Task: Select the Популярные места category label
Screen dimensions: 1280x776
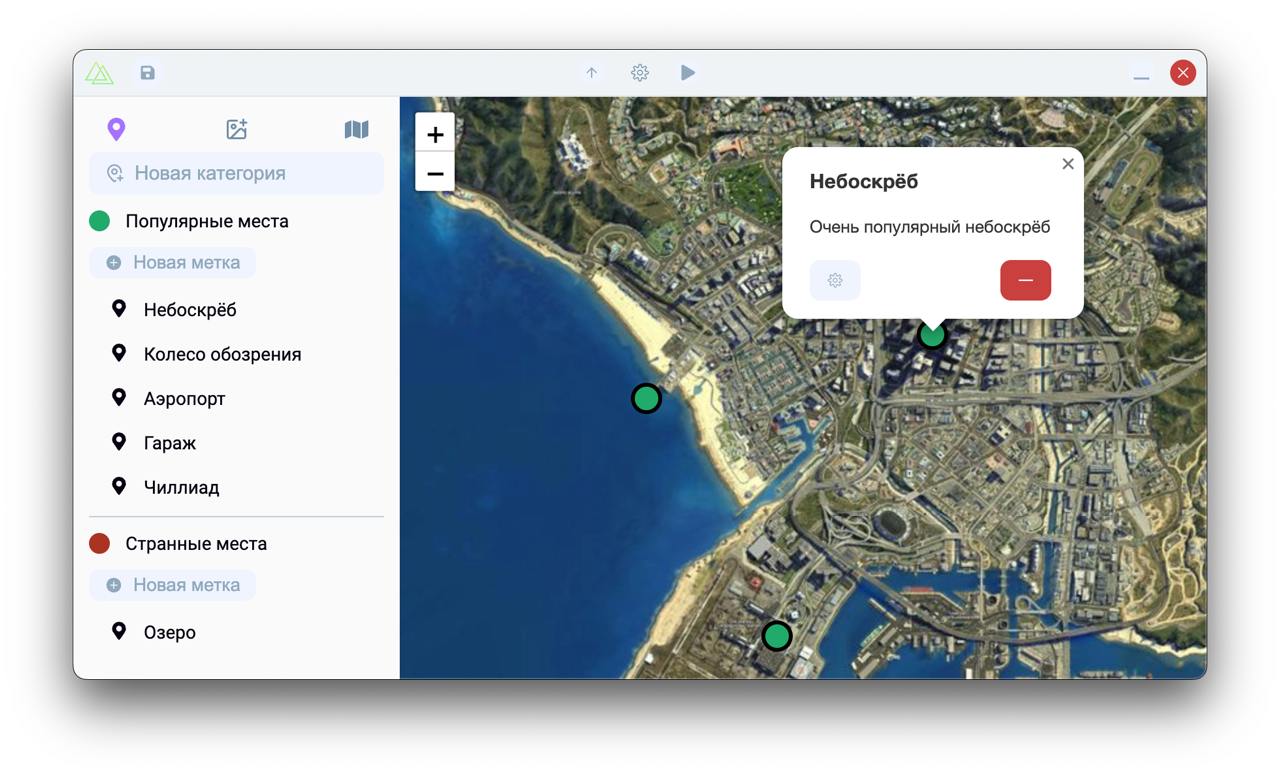Action: [207, 221]
